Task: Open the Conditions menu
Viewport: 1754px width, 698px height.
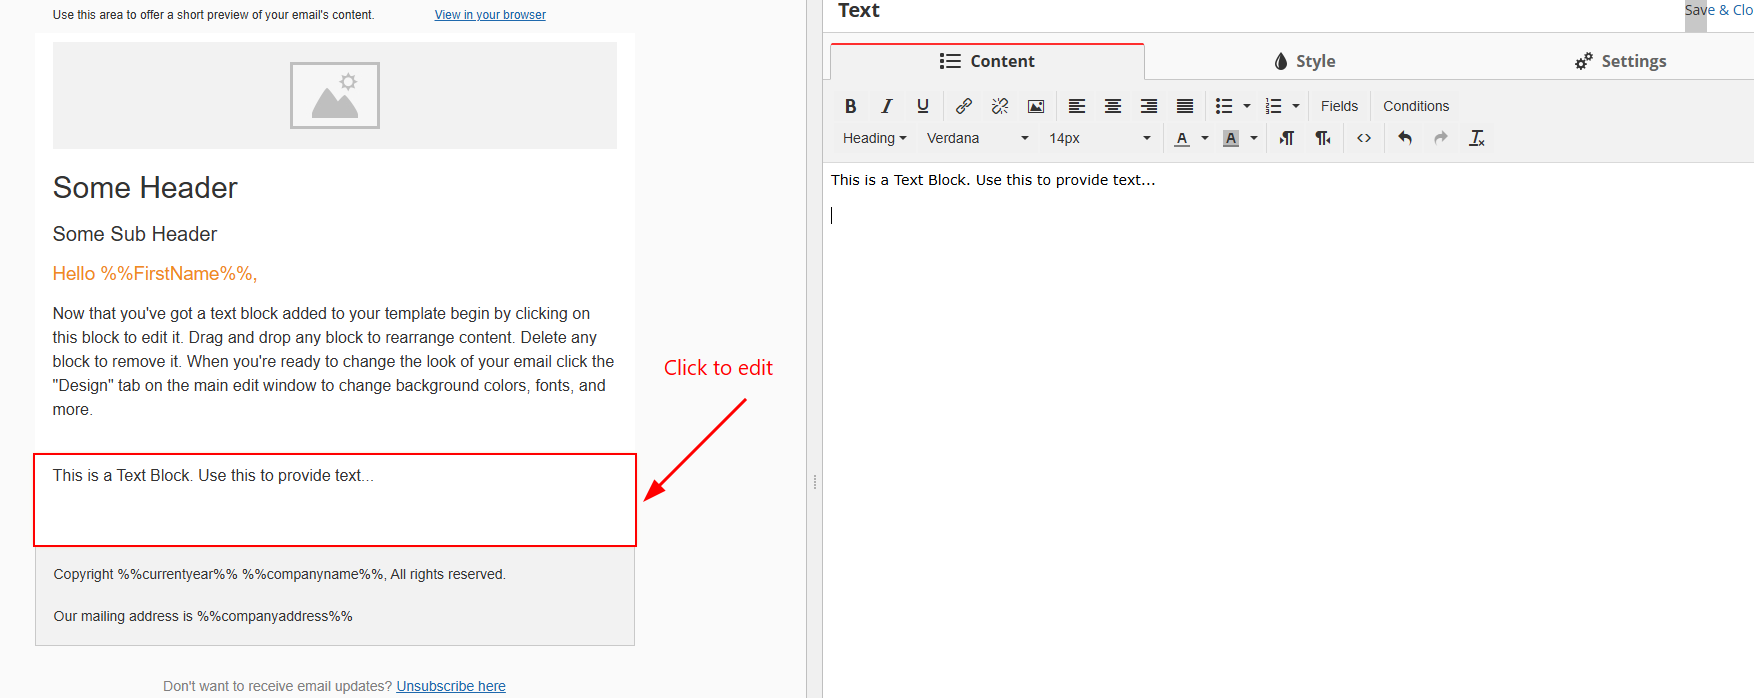Action: pos(1416,106)
